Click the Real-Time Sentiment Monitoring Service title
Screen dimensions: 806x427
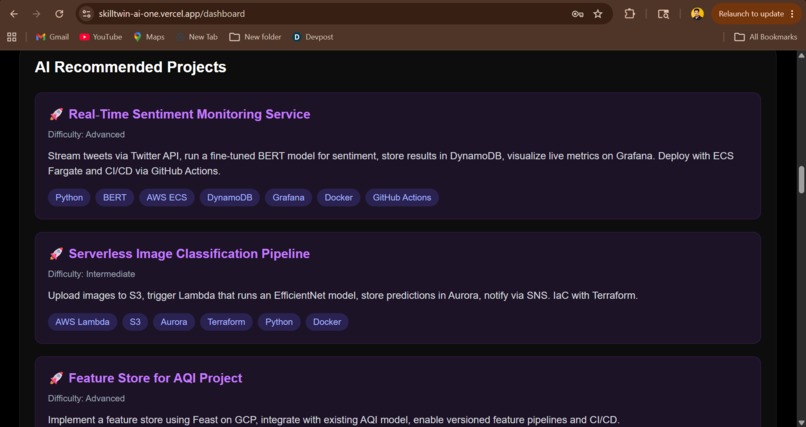(189, 114)
